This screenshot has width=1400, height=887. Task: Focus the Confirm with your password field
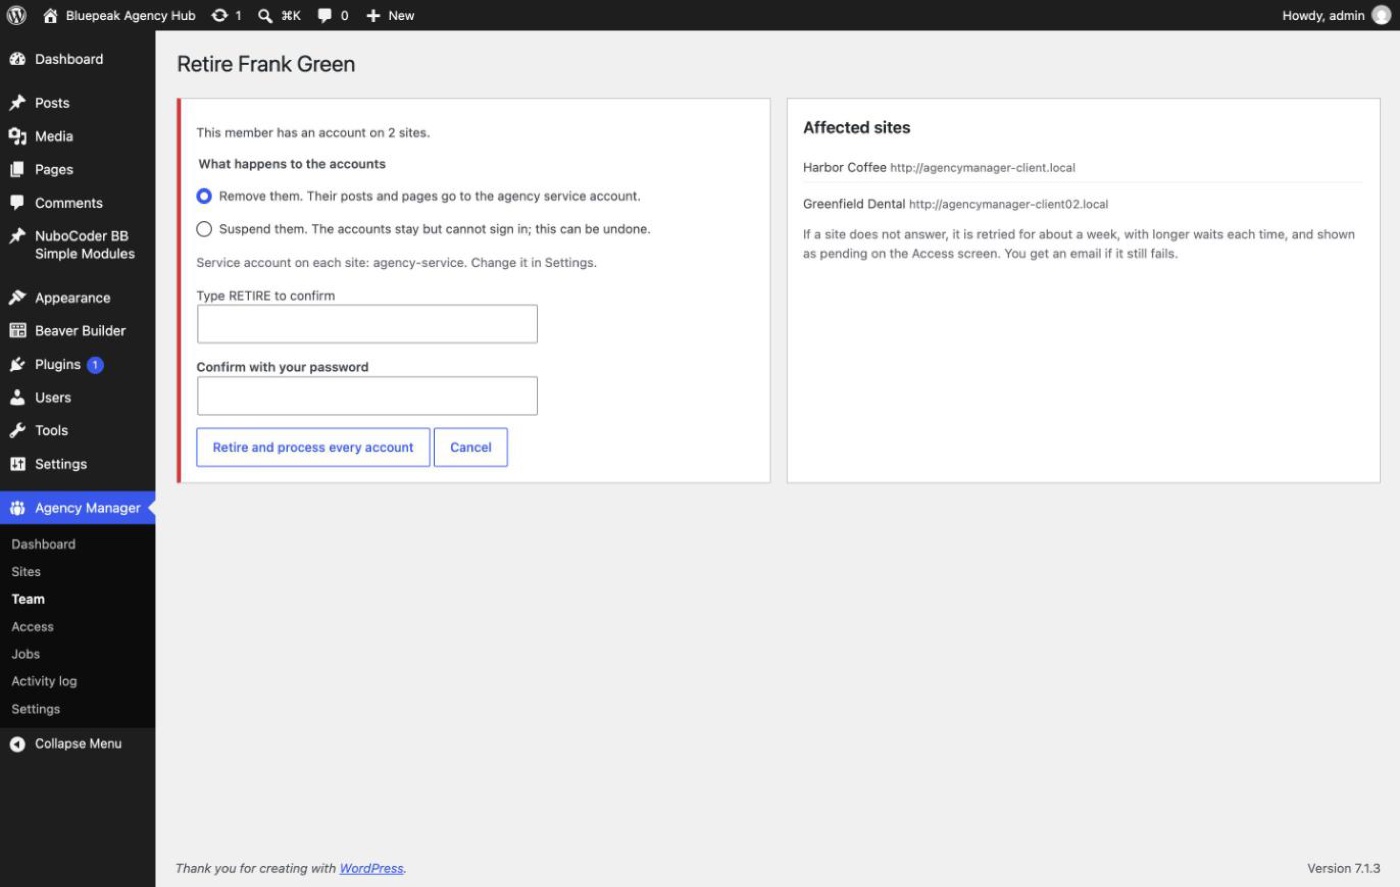click(x=367, y=396)
